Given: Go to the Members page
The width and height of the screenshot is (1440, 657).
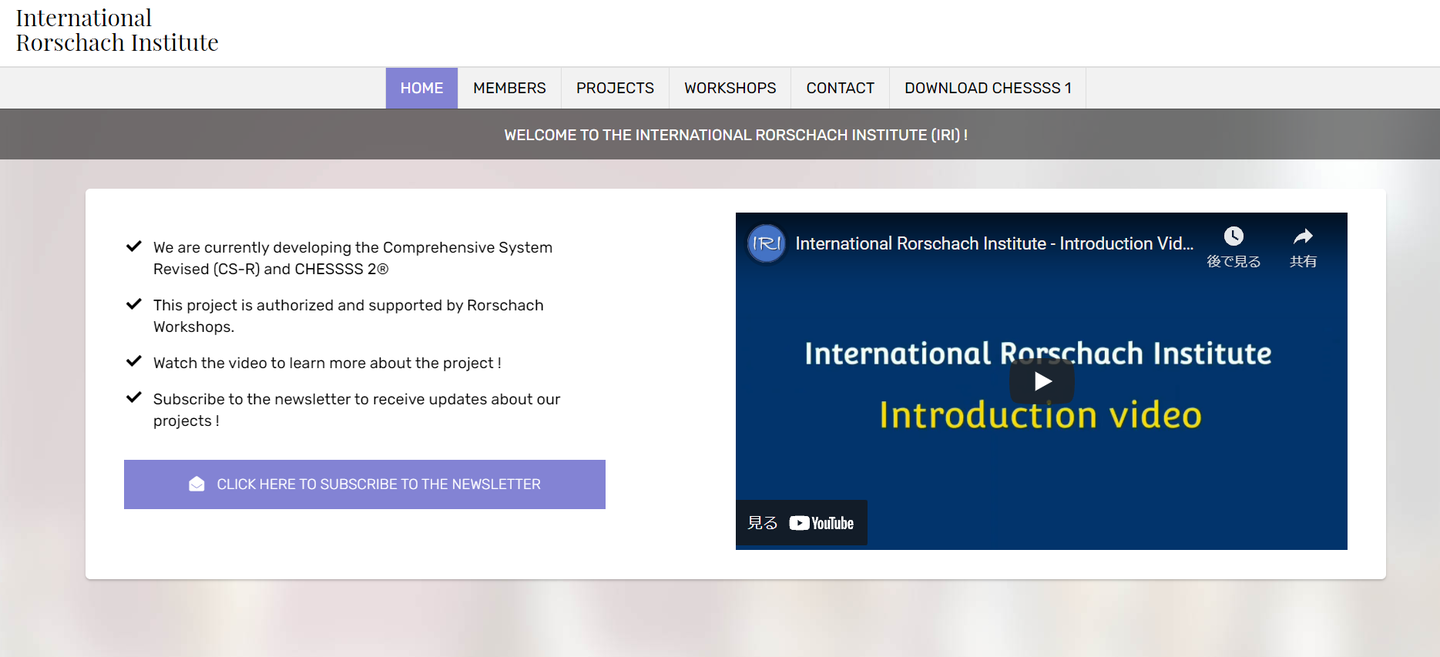Looking at the screenshot, I should click(510, 88).
